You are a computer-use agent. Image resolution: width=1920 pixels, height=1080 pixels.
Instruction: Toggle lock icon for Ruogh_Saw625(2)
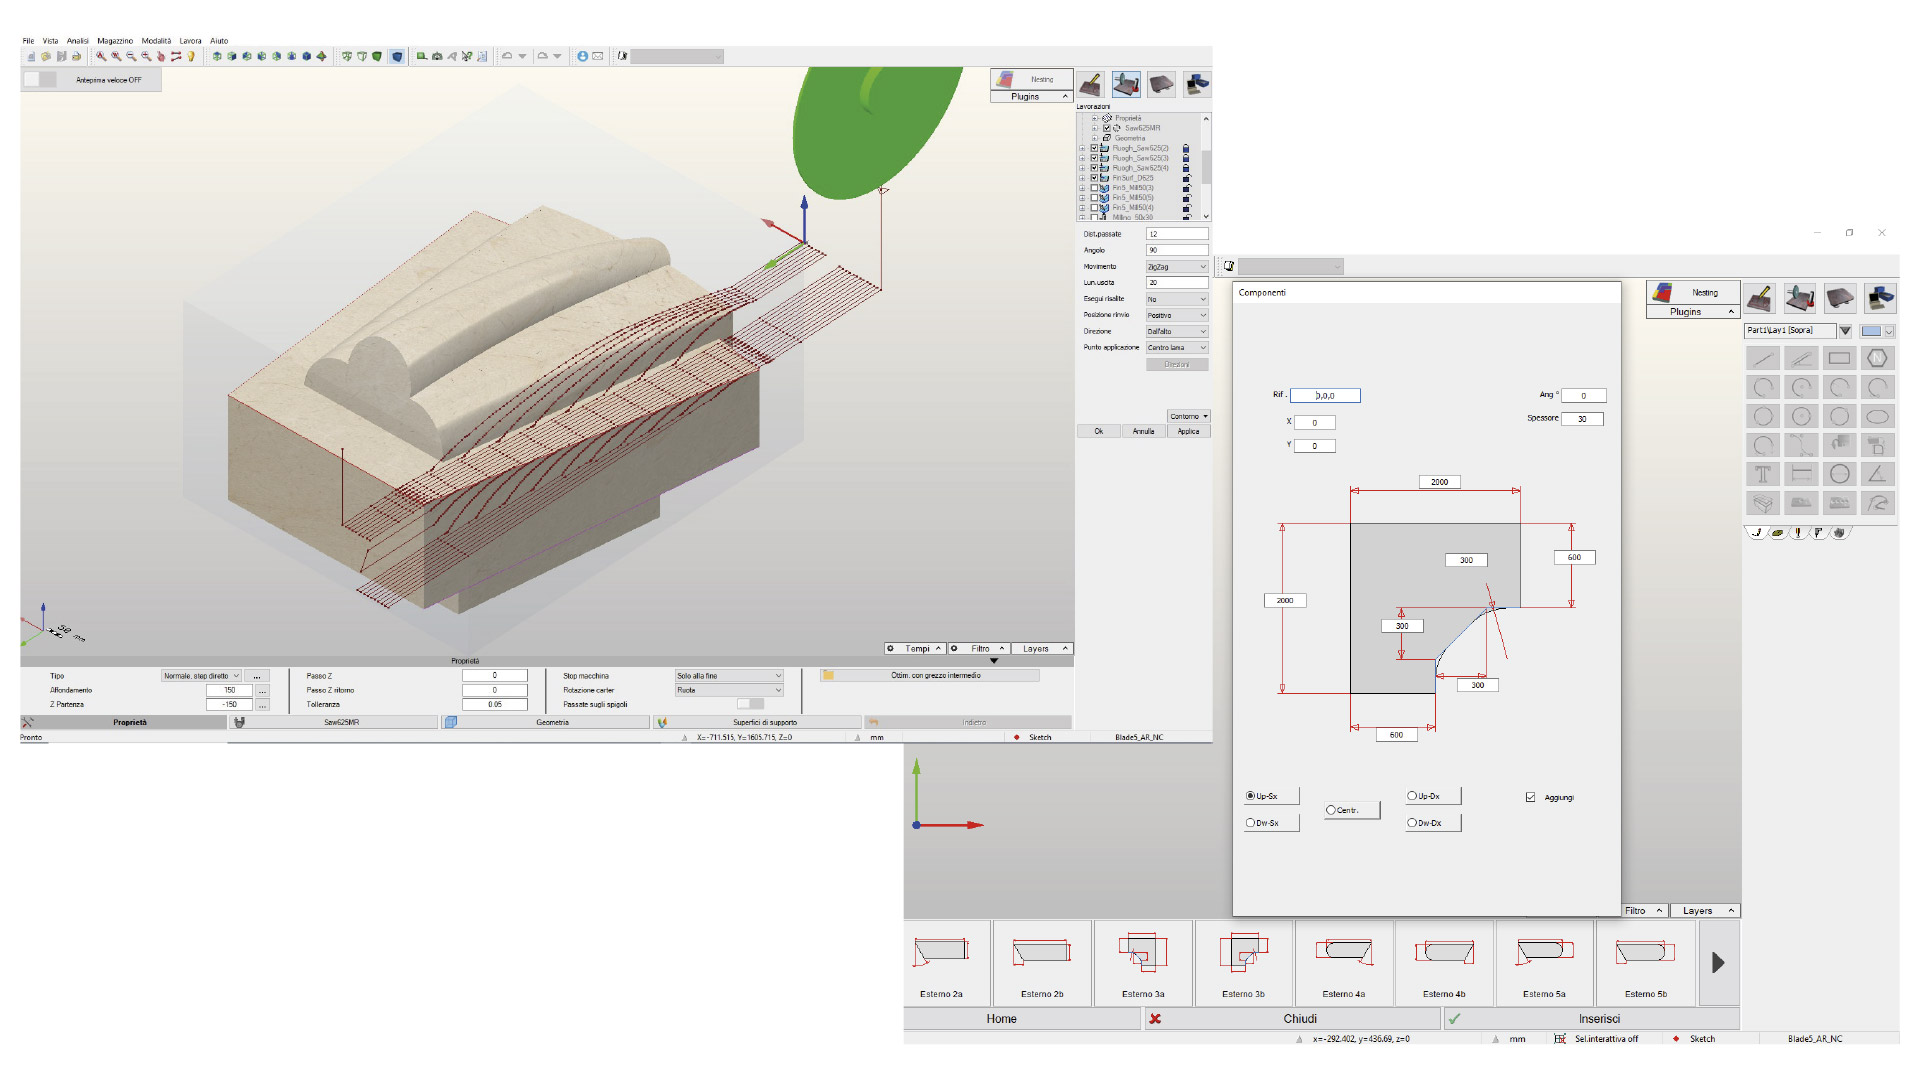coord(1186,148)
